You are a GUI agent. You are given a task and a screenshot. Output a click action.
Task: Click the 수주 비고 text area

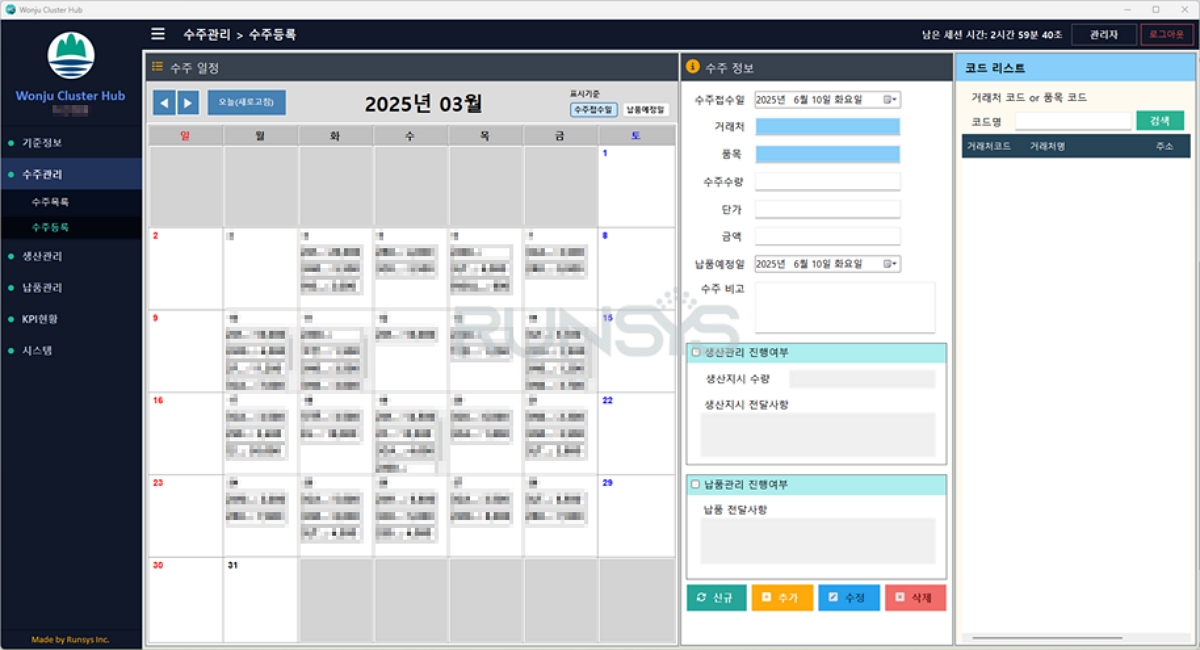point(844,307)
